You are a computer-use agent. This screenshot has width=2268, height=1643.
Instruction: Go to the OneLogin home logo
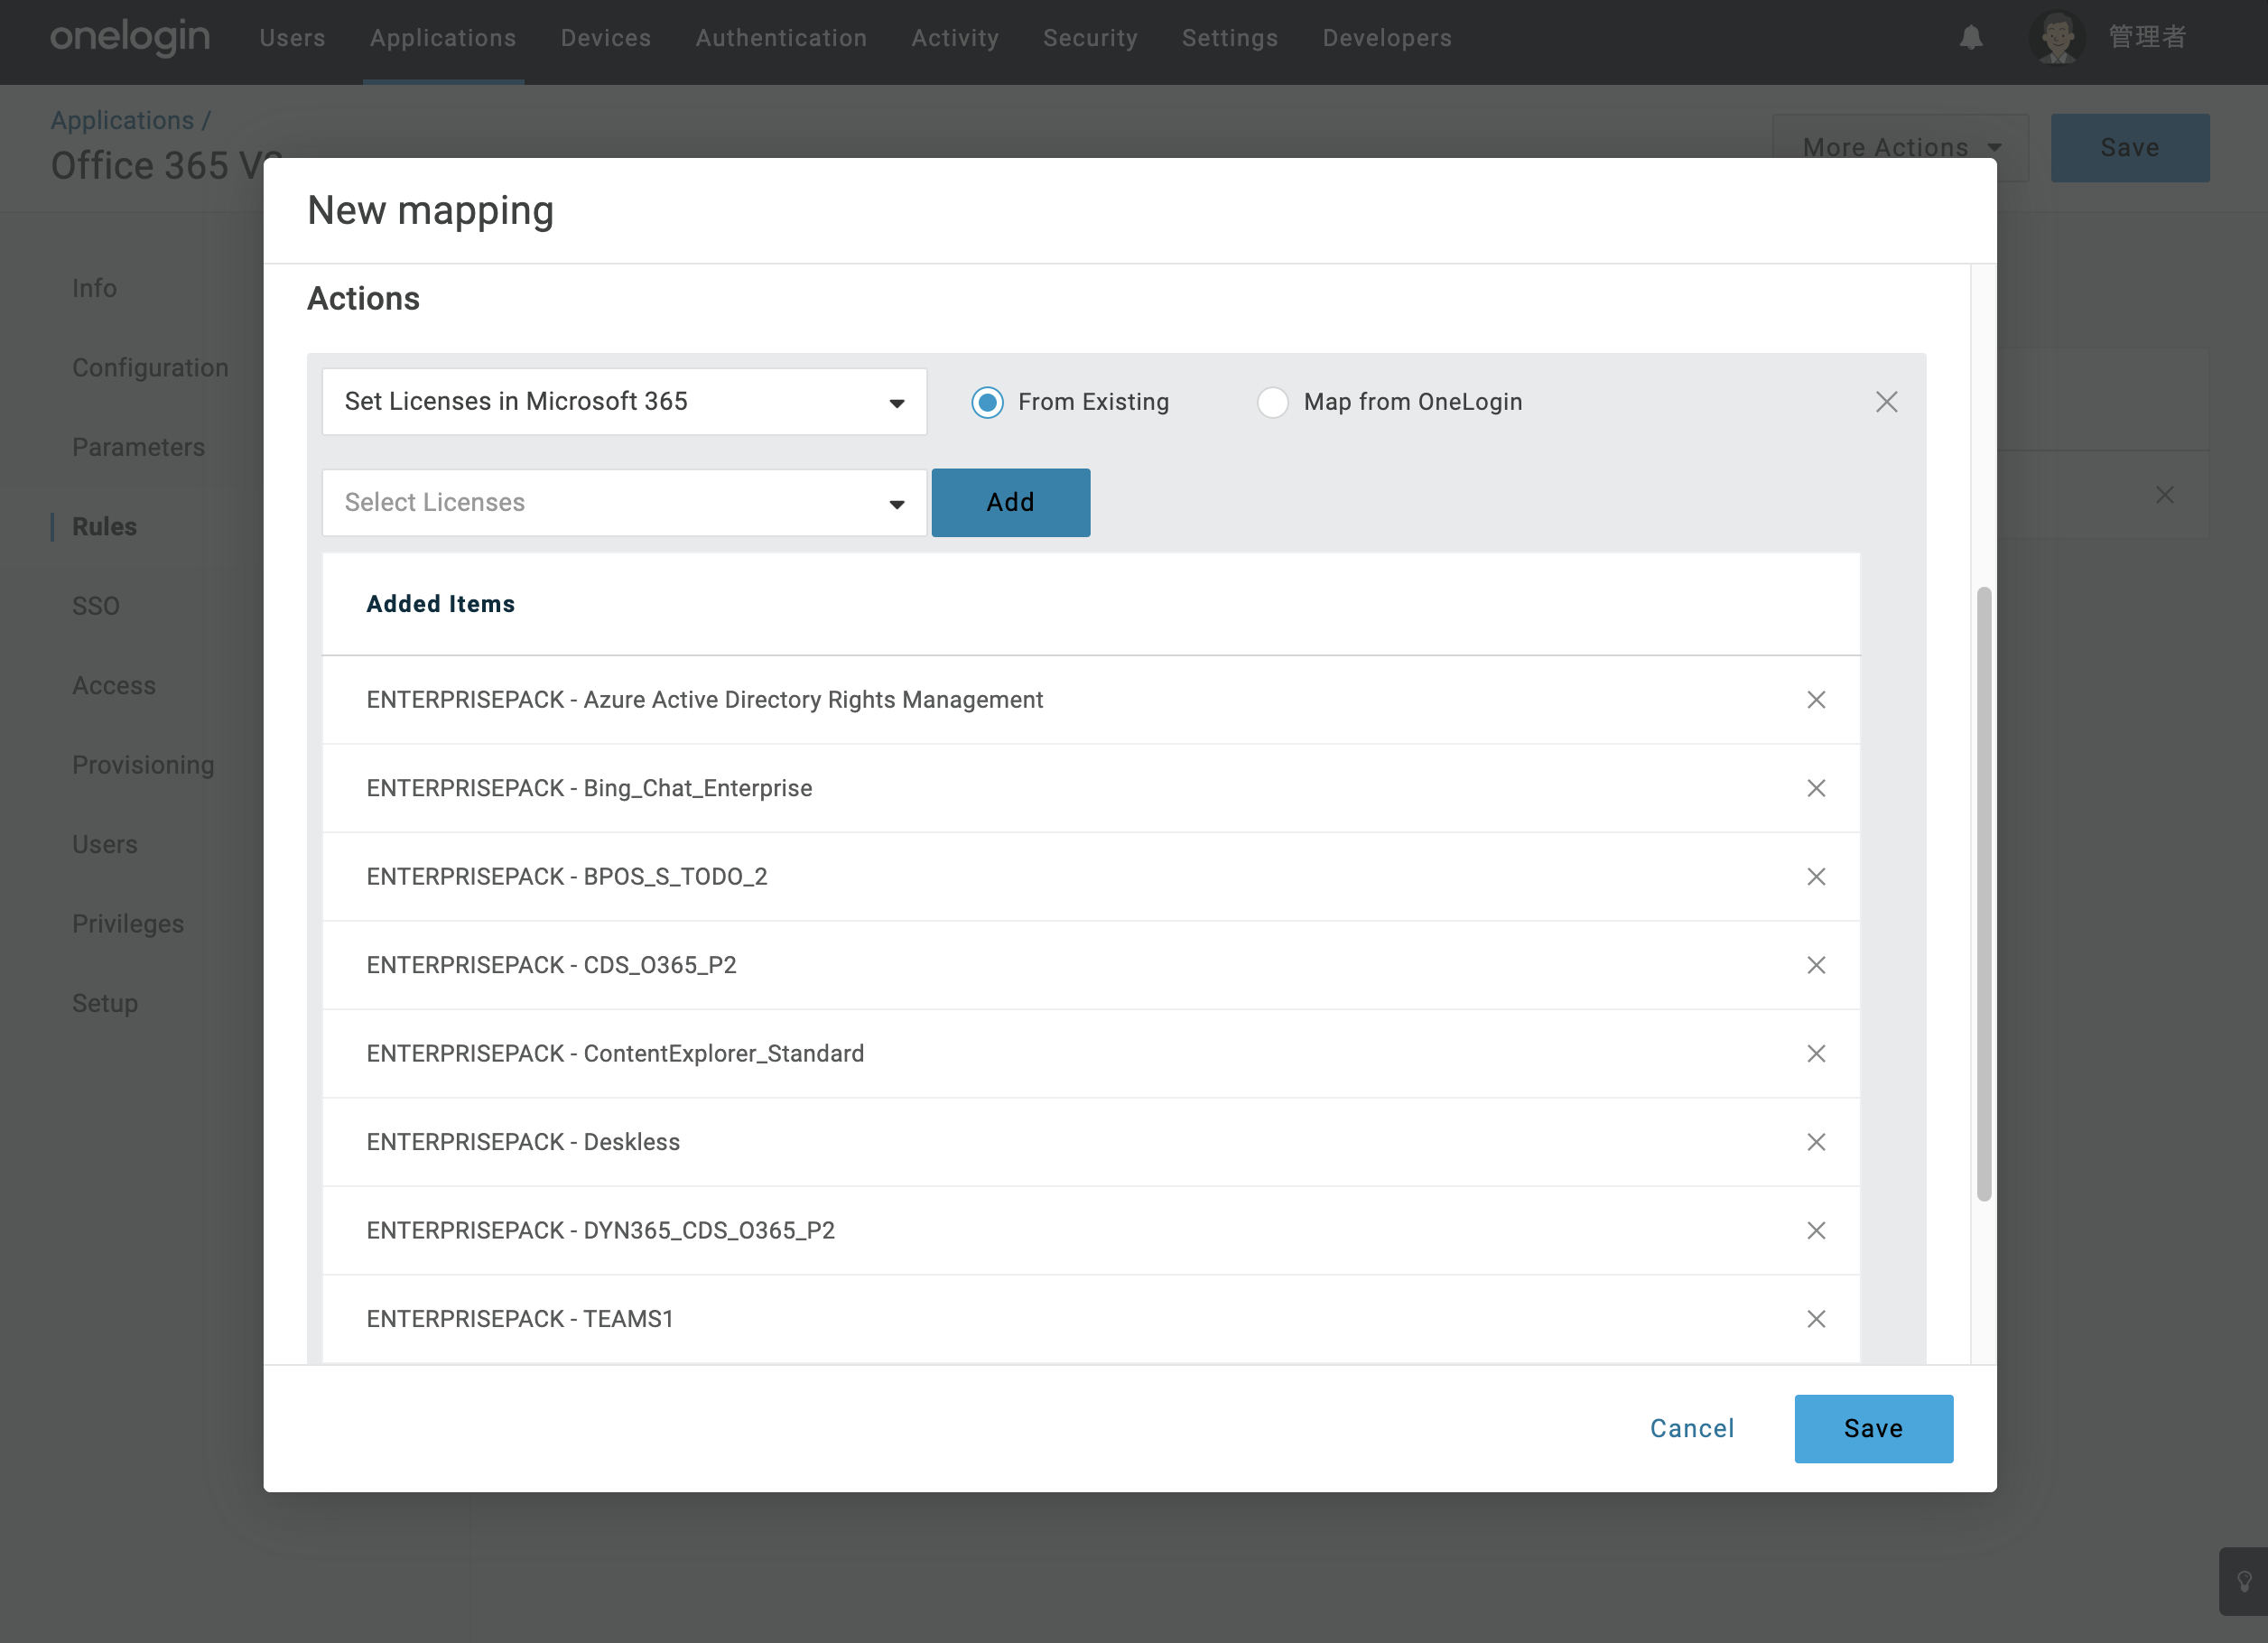130,38
